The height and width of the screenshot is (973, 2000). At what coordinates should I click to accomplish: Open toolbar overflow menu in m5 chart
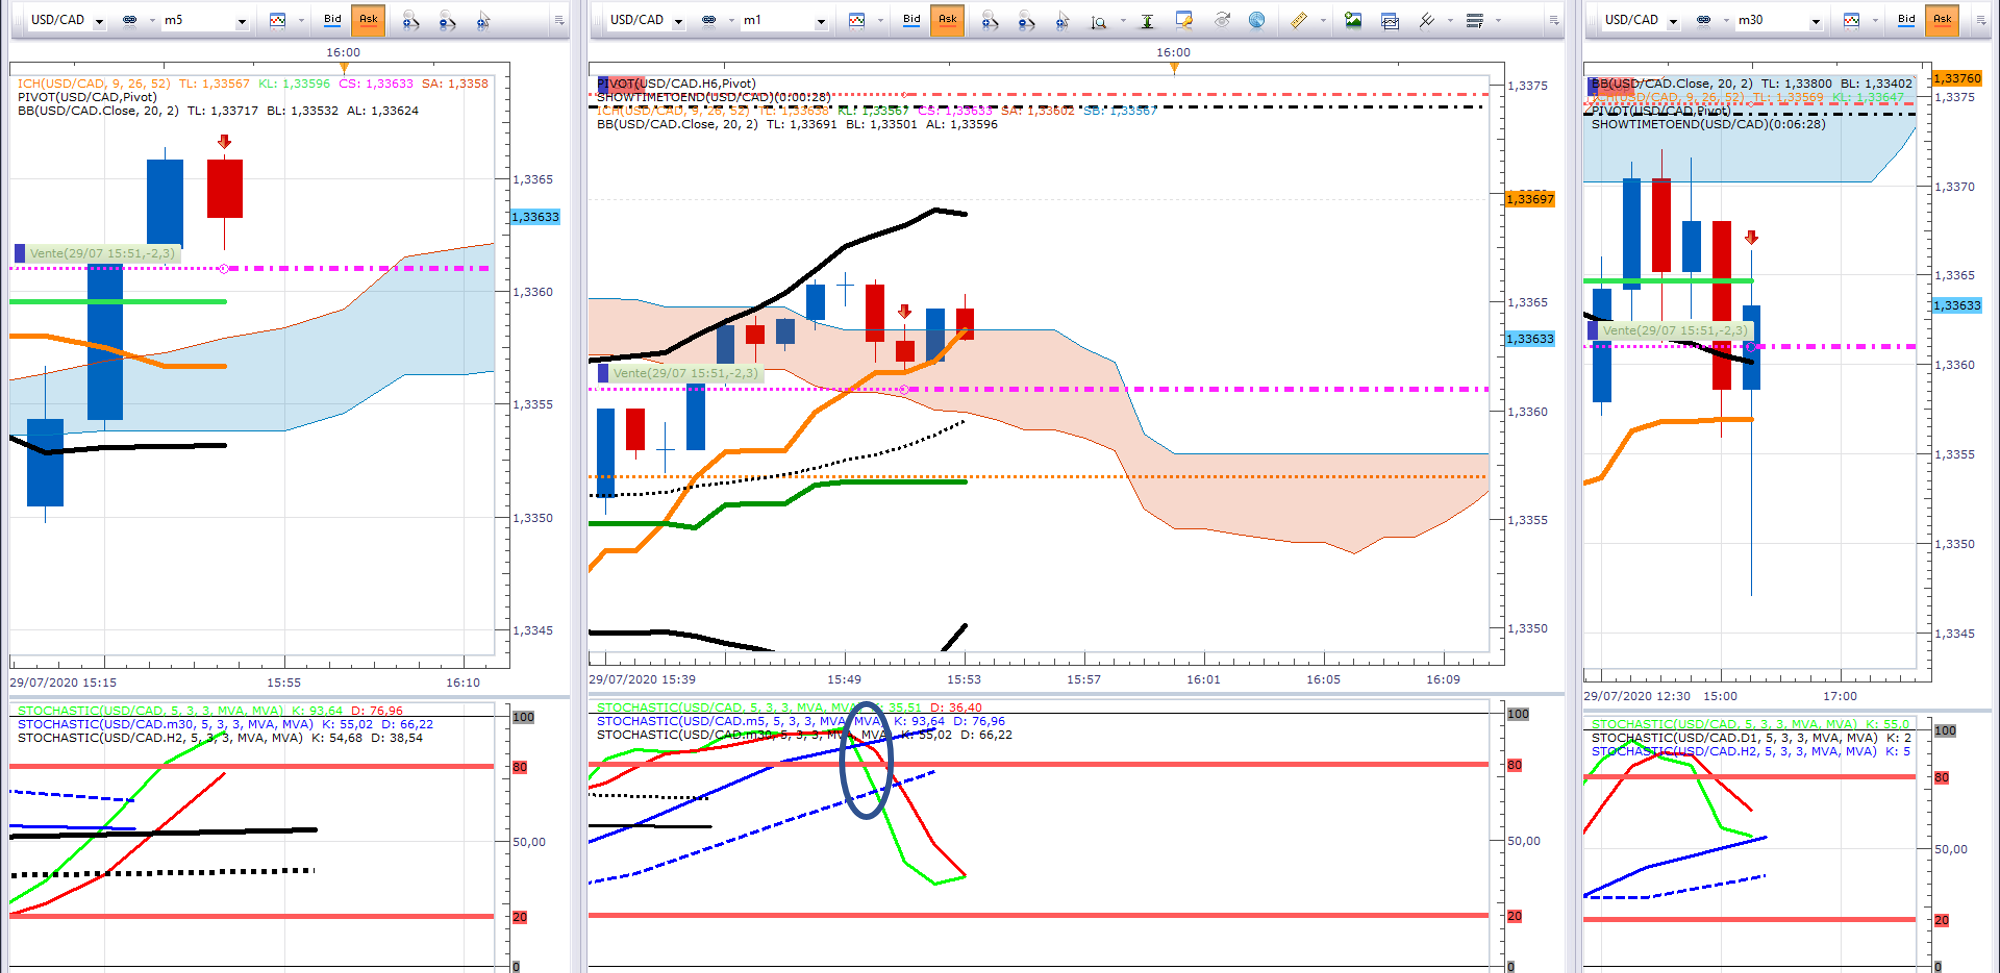(559, 20)
